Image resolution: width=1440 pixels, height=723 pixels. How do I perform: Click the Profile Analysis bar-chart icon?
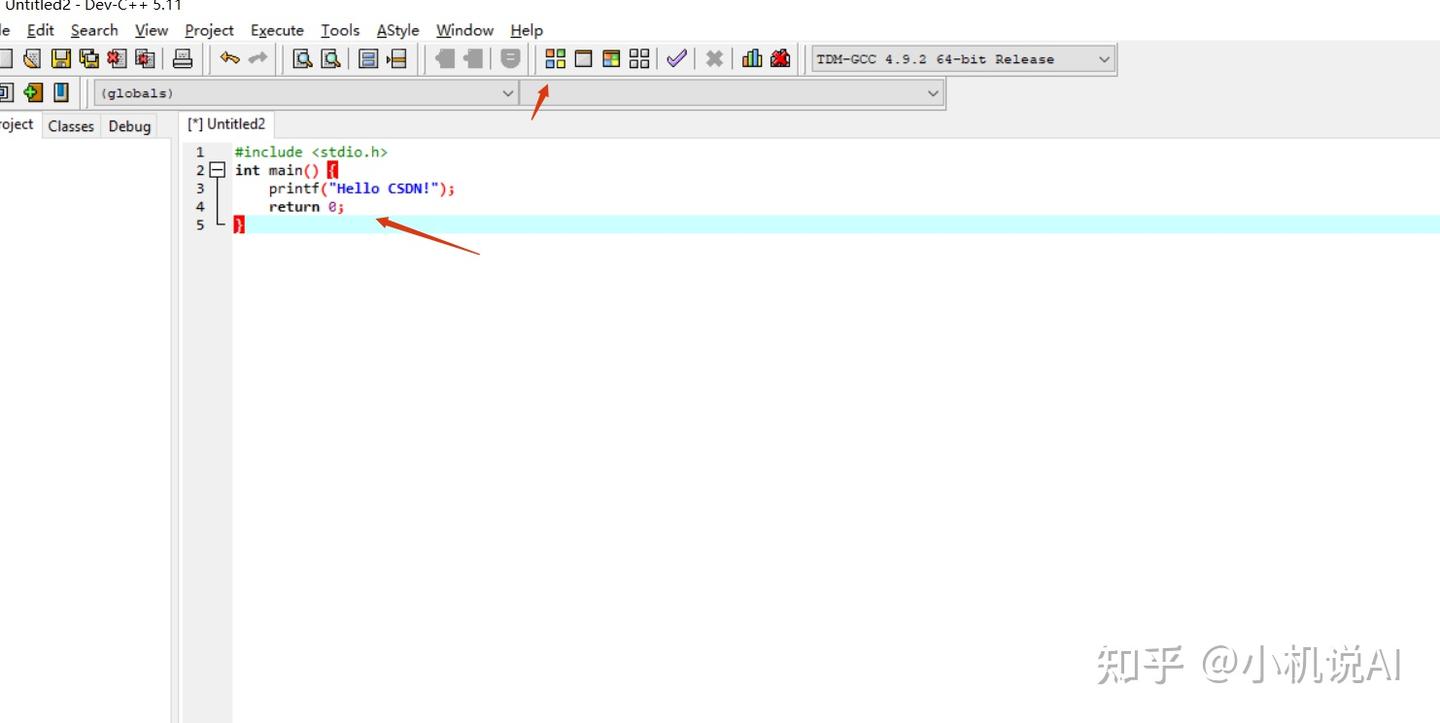tap(752, 59)
